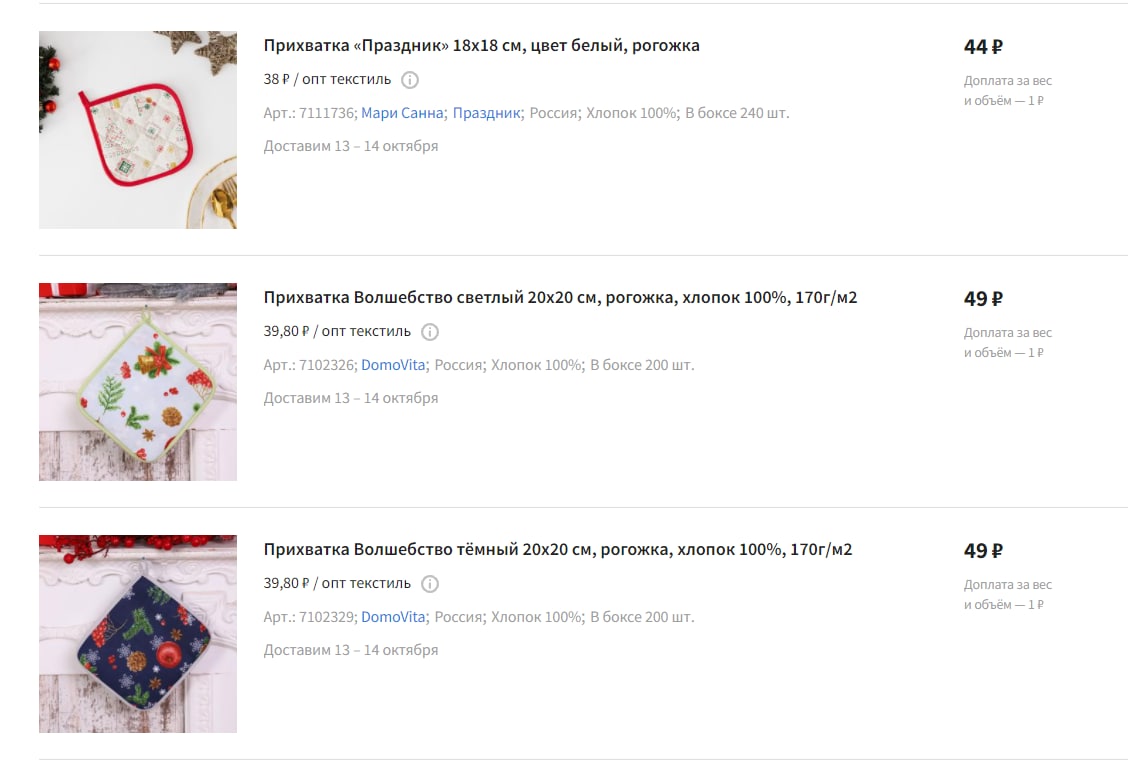1128x765 pixels.
Task: View the dark blue Волшебство potholder thumbnail
Action: tap(138, 633)
